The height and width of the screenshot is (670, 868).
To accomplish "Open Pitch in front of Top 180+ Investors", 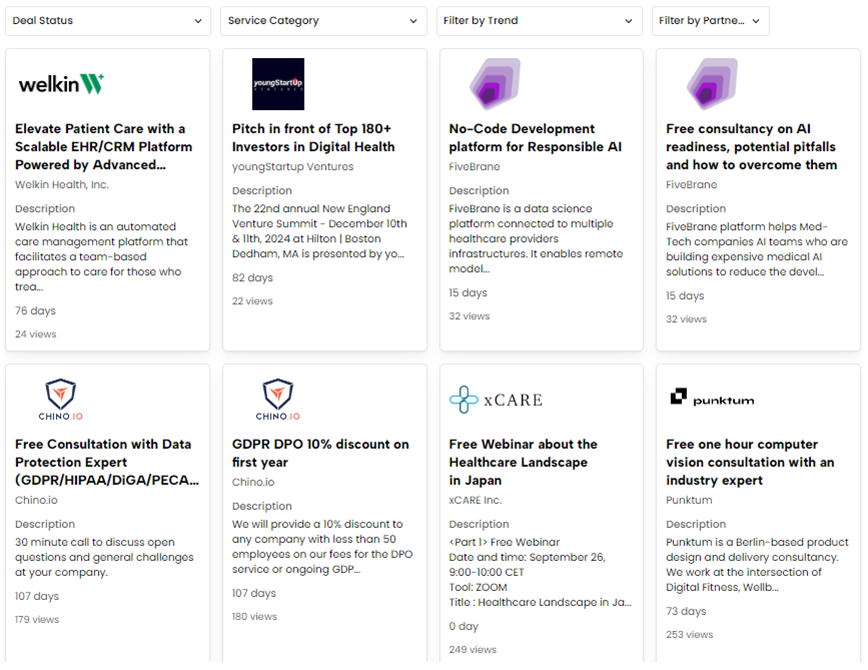I will 313,137.
